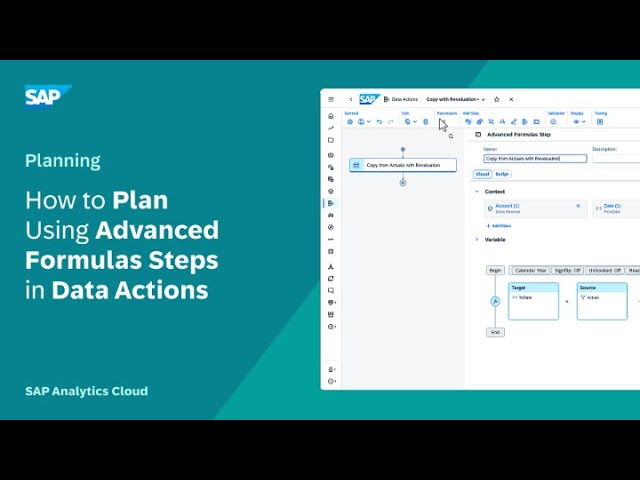
Task: Click the Begin block
Action: pyautogui.click(x=495, y=270)
